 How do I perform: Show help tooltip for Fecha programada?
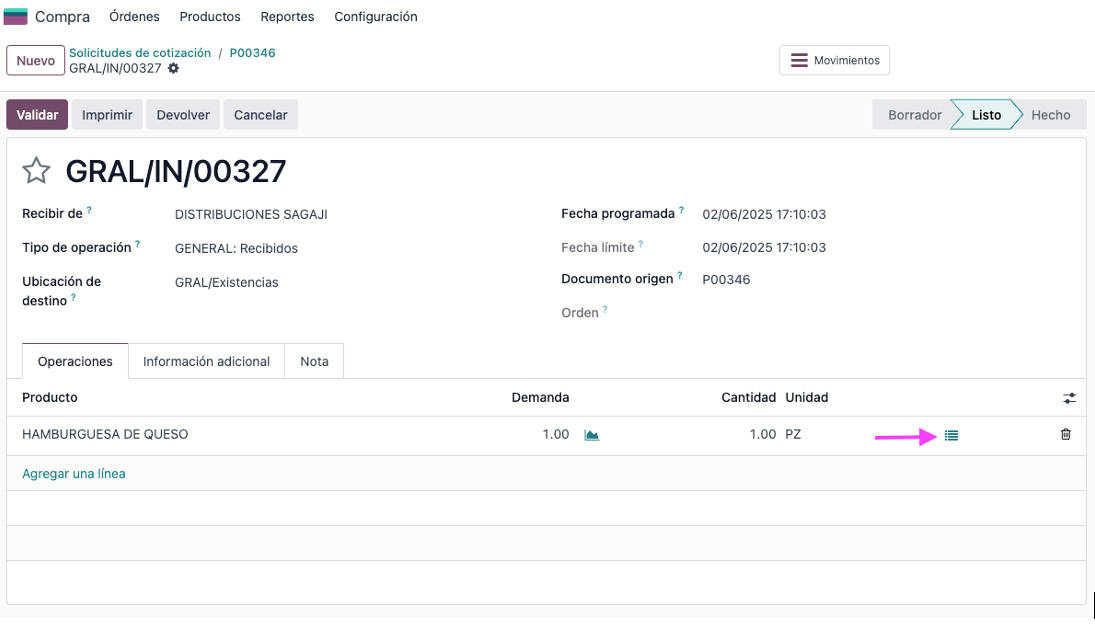coord(681,209)
